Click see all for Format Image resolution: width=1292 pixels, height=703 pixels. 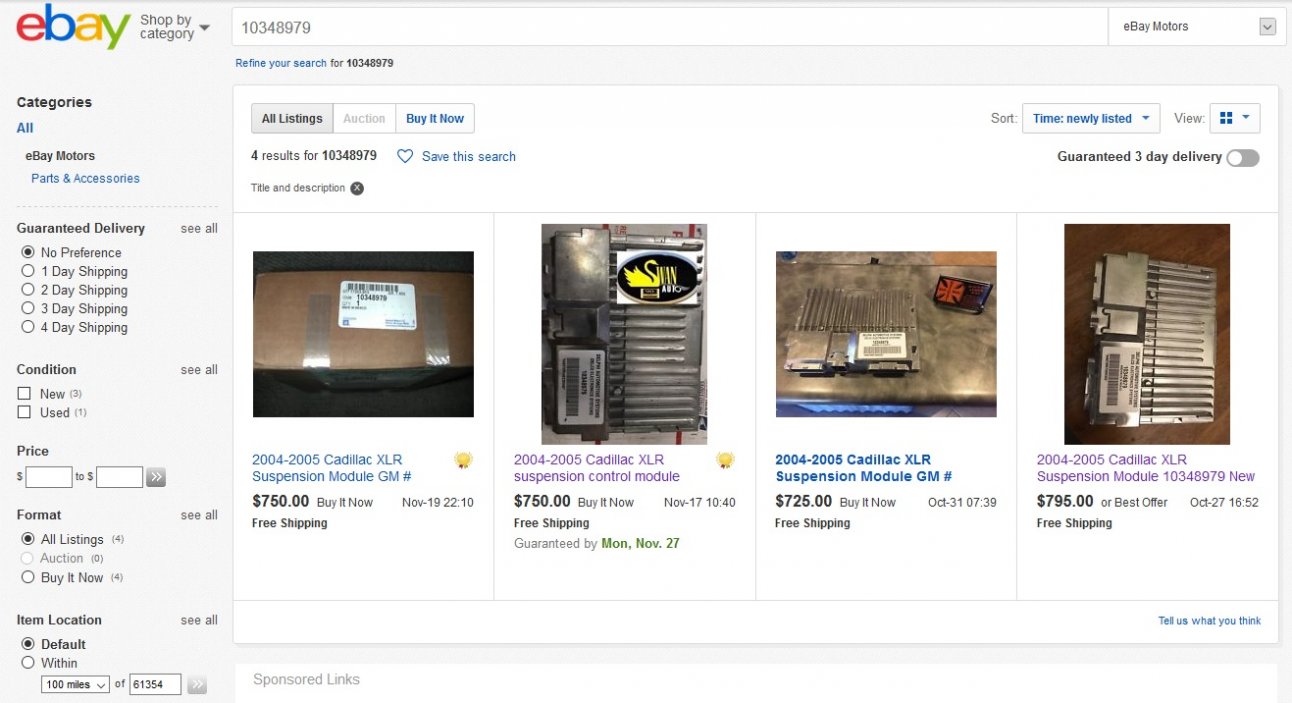click(x=199, y=515)
